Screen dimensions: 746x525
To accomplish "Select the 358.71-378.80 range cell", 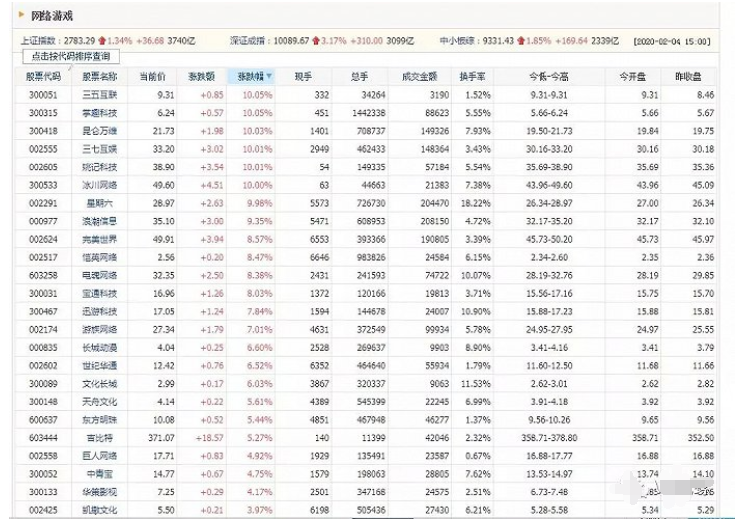I will coord(549,438).
